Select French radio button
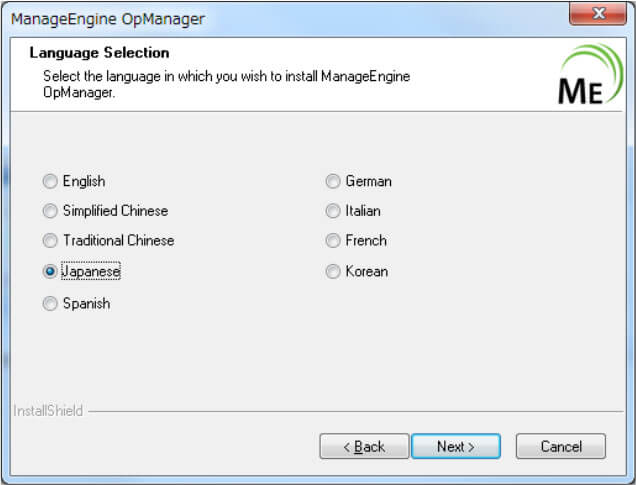 pyautogui.click(x=333, y=240)
